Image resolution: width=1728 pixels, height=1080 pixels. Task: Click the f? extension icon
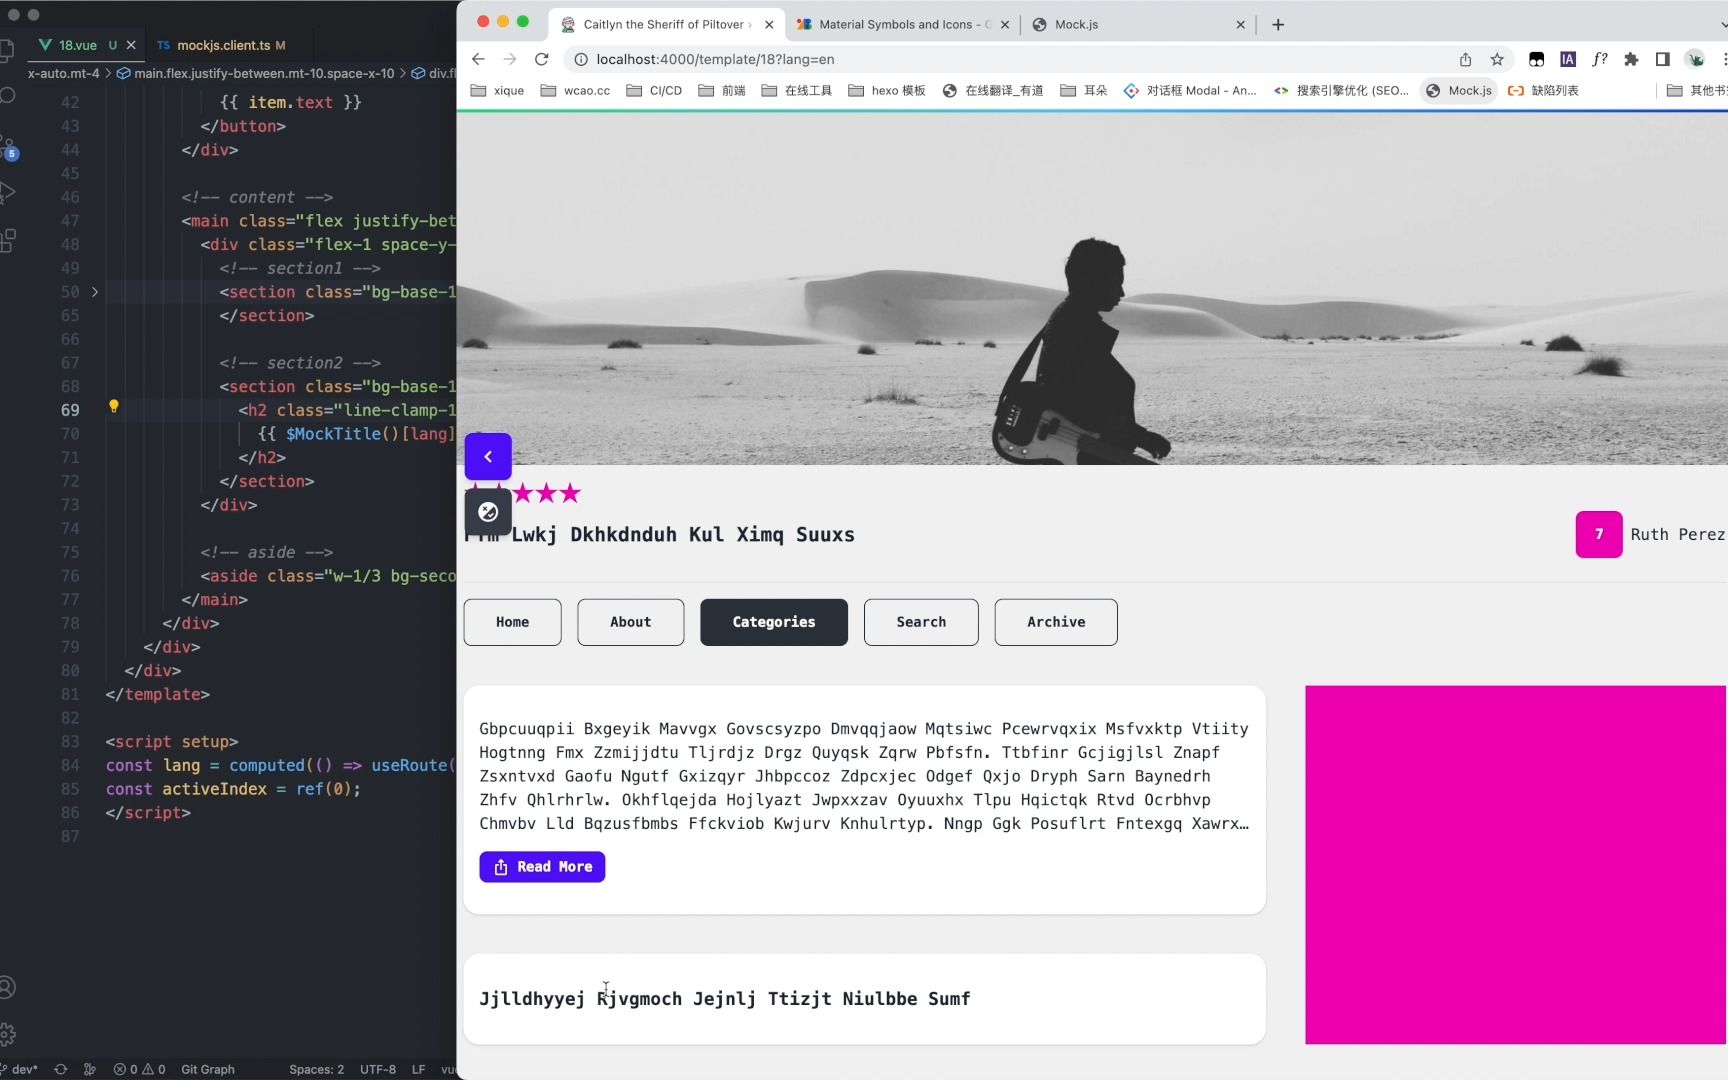tap(1599, 59)
